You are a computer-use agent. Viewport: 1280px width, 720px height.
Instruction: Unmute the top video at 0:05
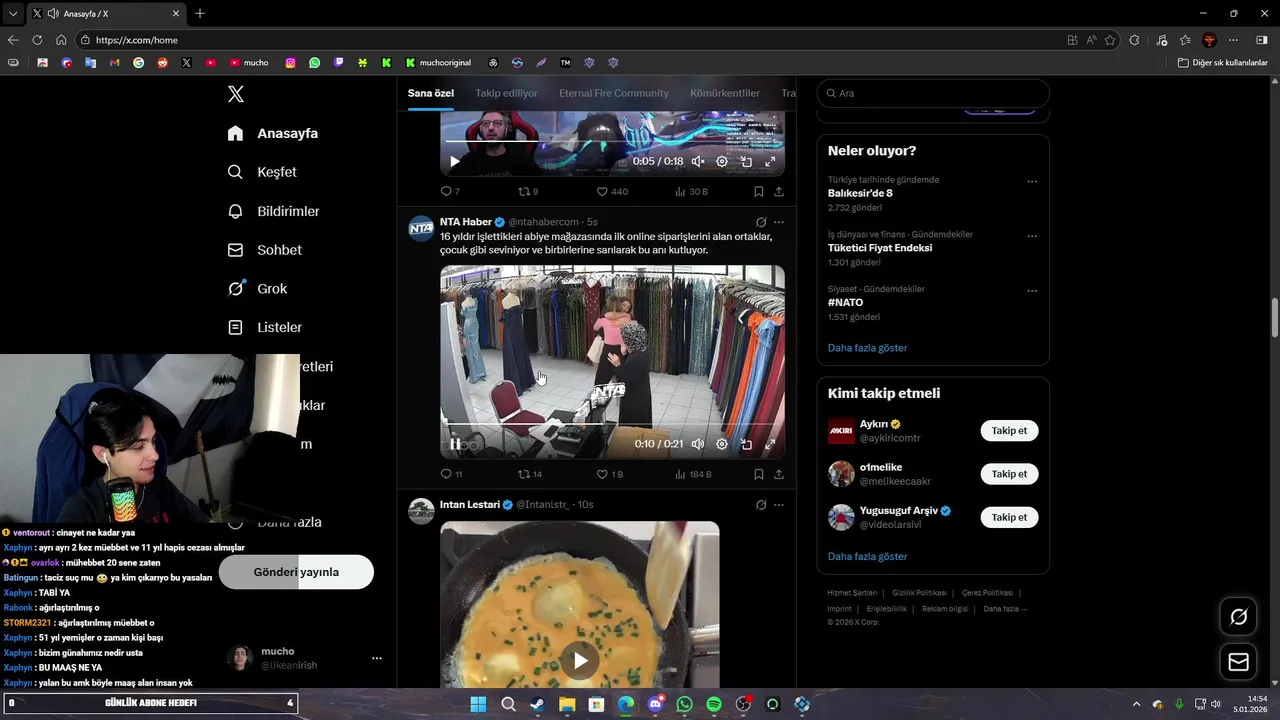point(698,161)
